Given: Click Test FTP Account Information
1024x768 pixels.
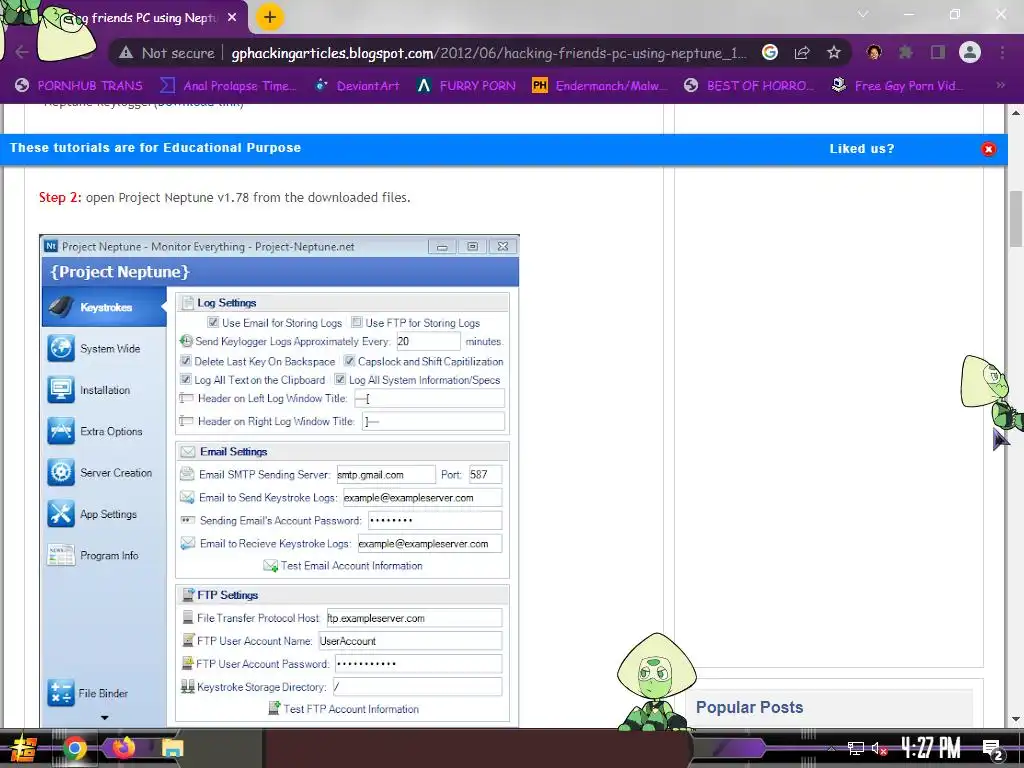Looking at the screenshot, I should pos(351,709).
